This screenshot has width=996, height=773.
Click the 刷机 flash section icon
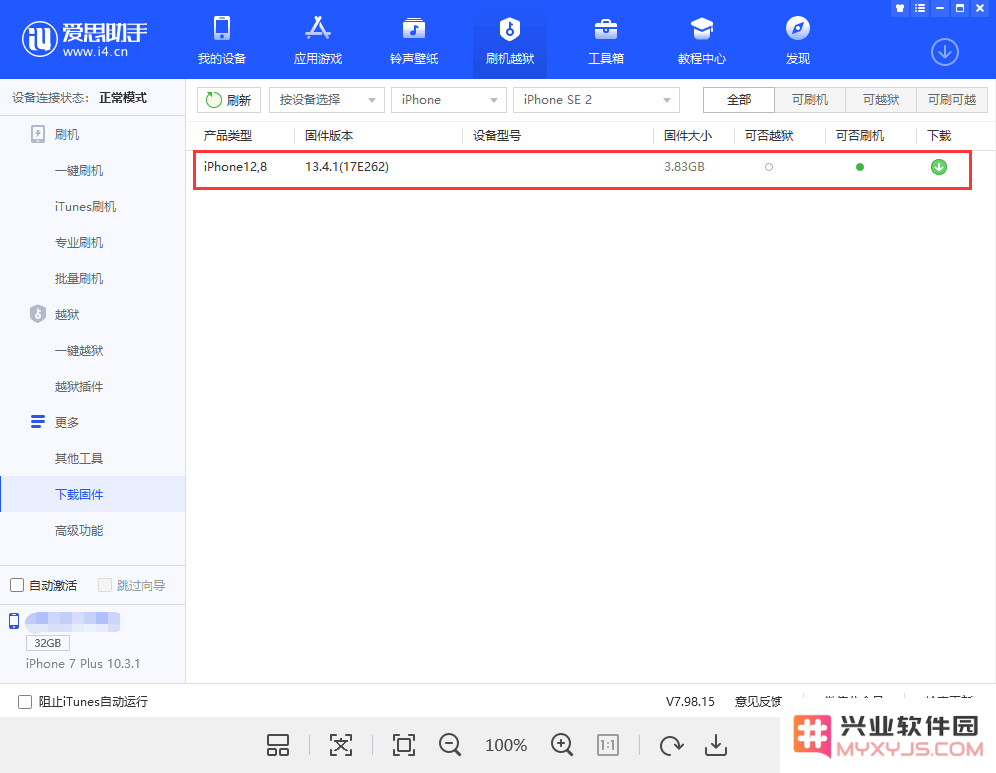[x=38, y=134]
